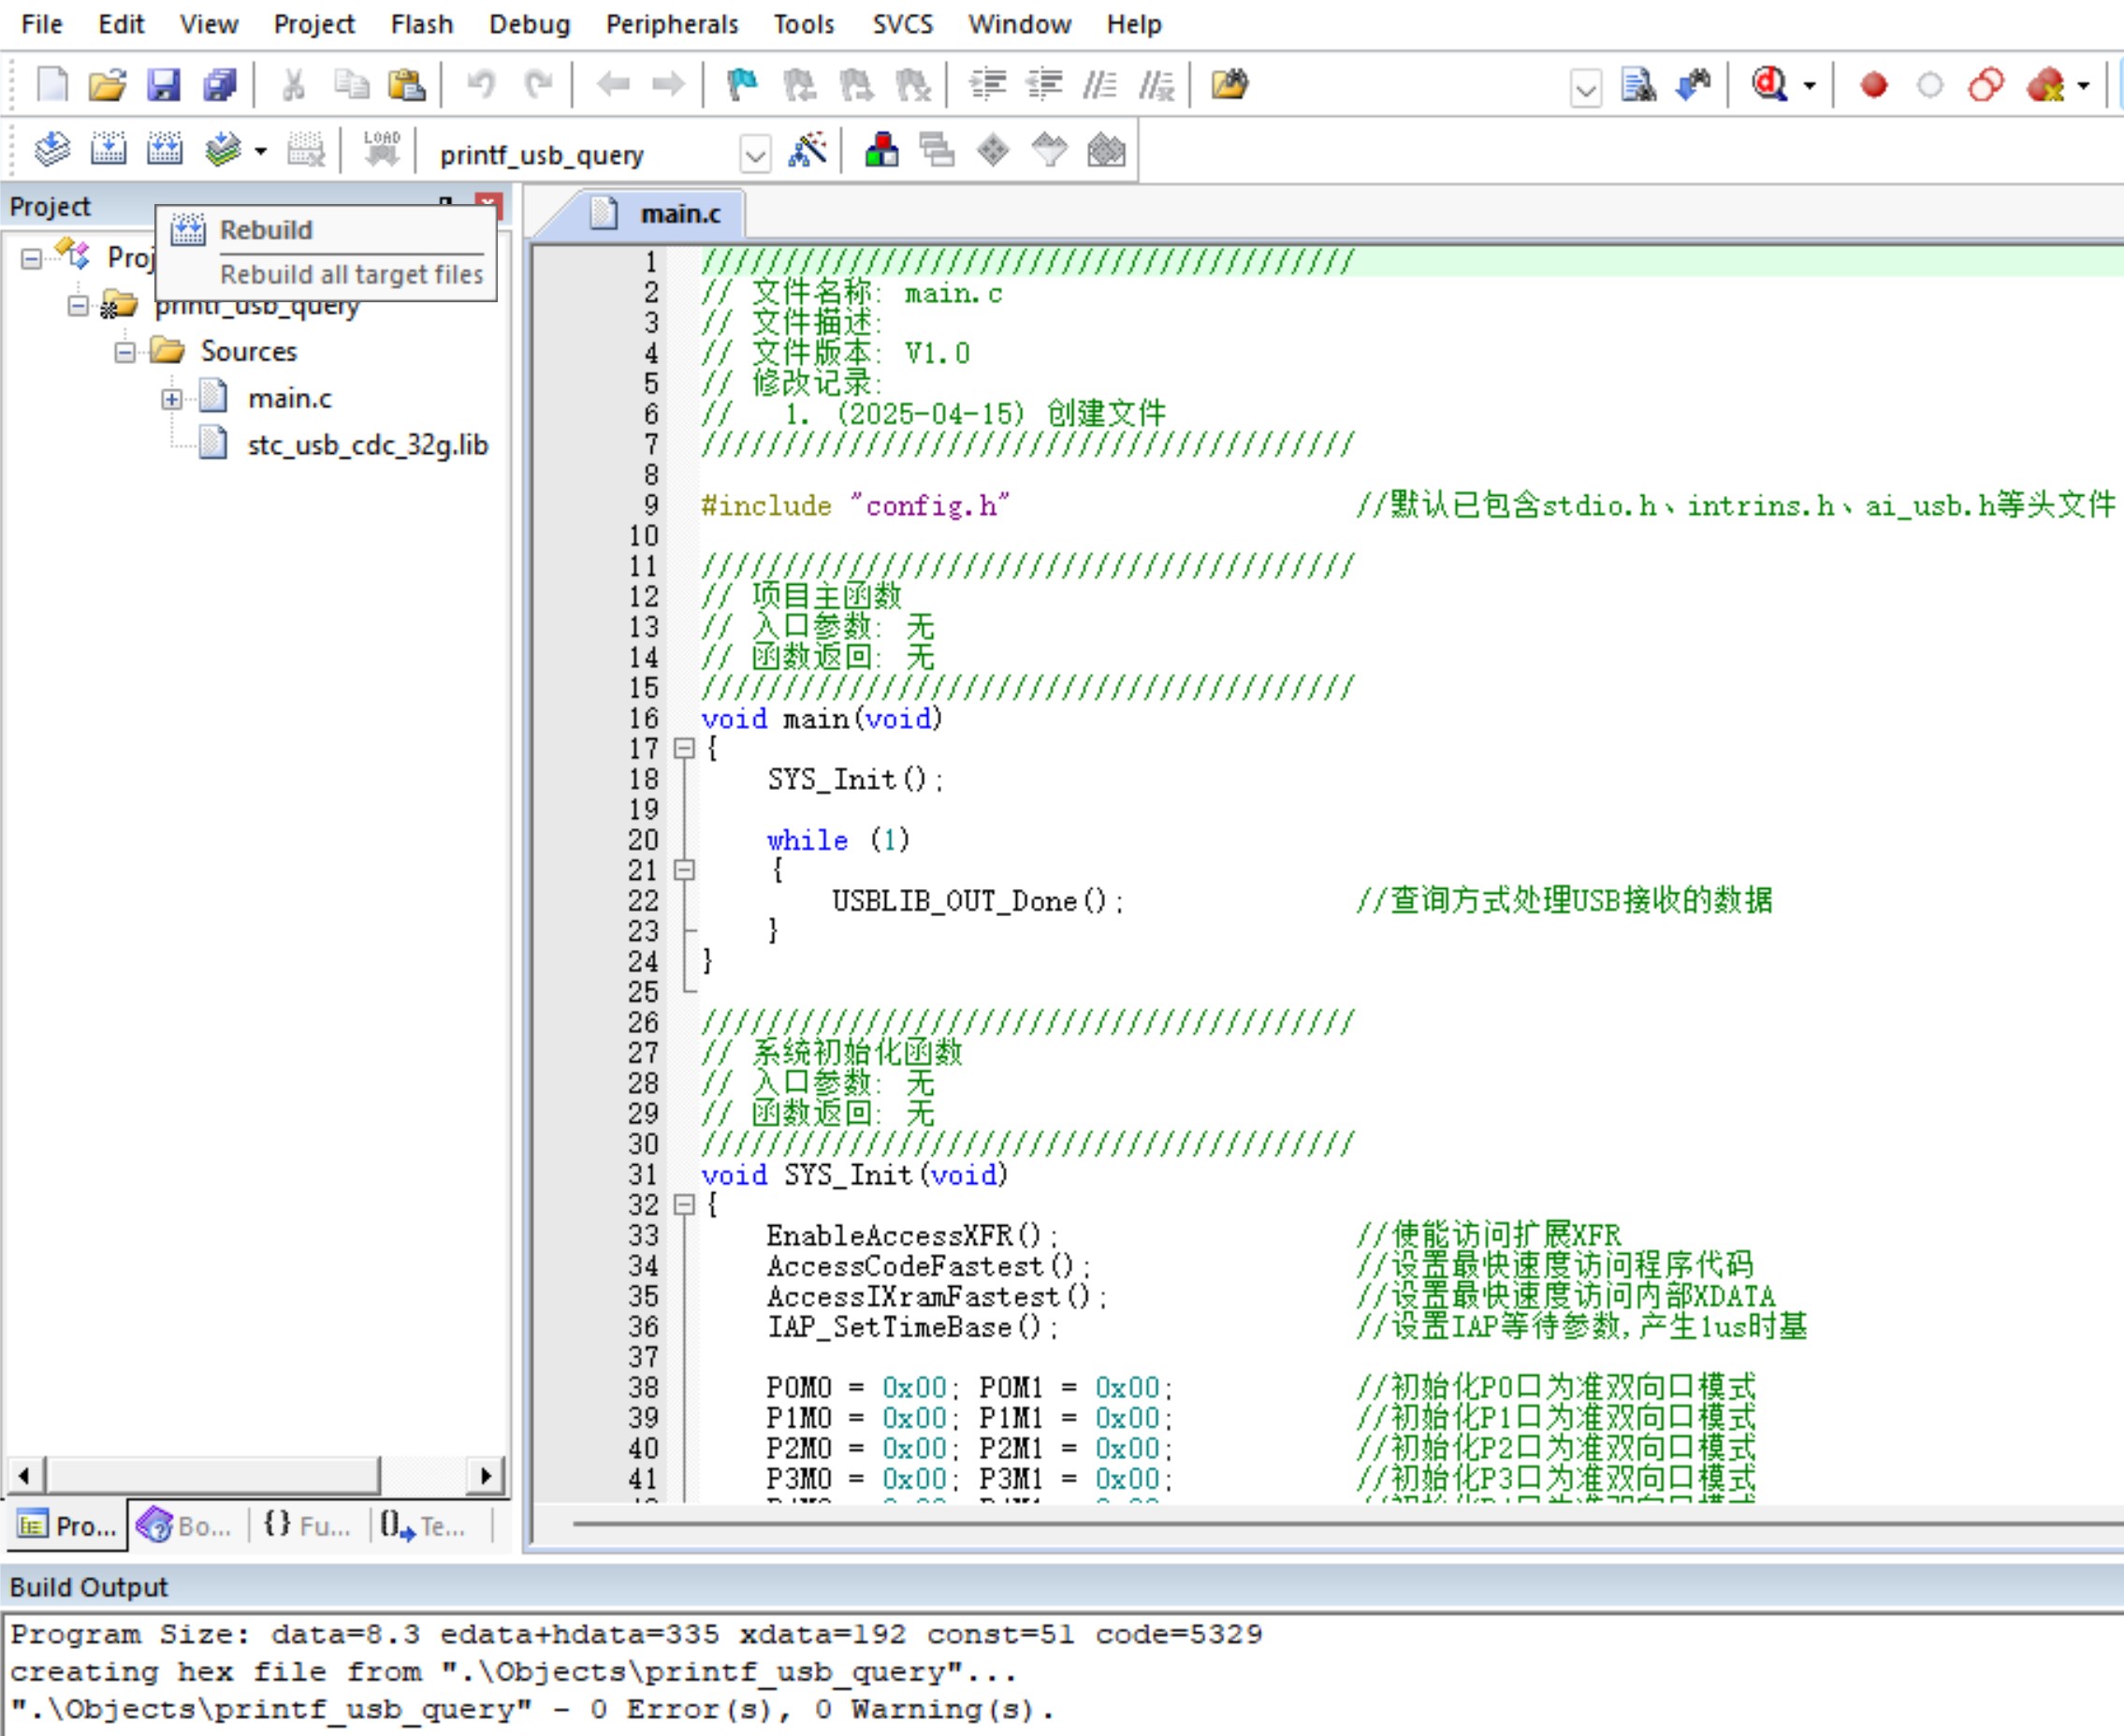This screenshot has height=1736, width=2124.
Task: Open the Tools menu
Action: (803, 24)
